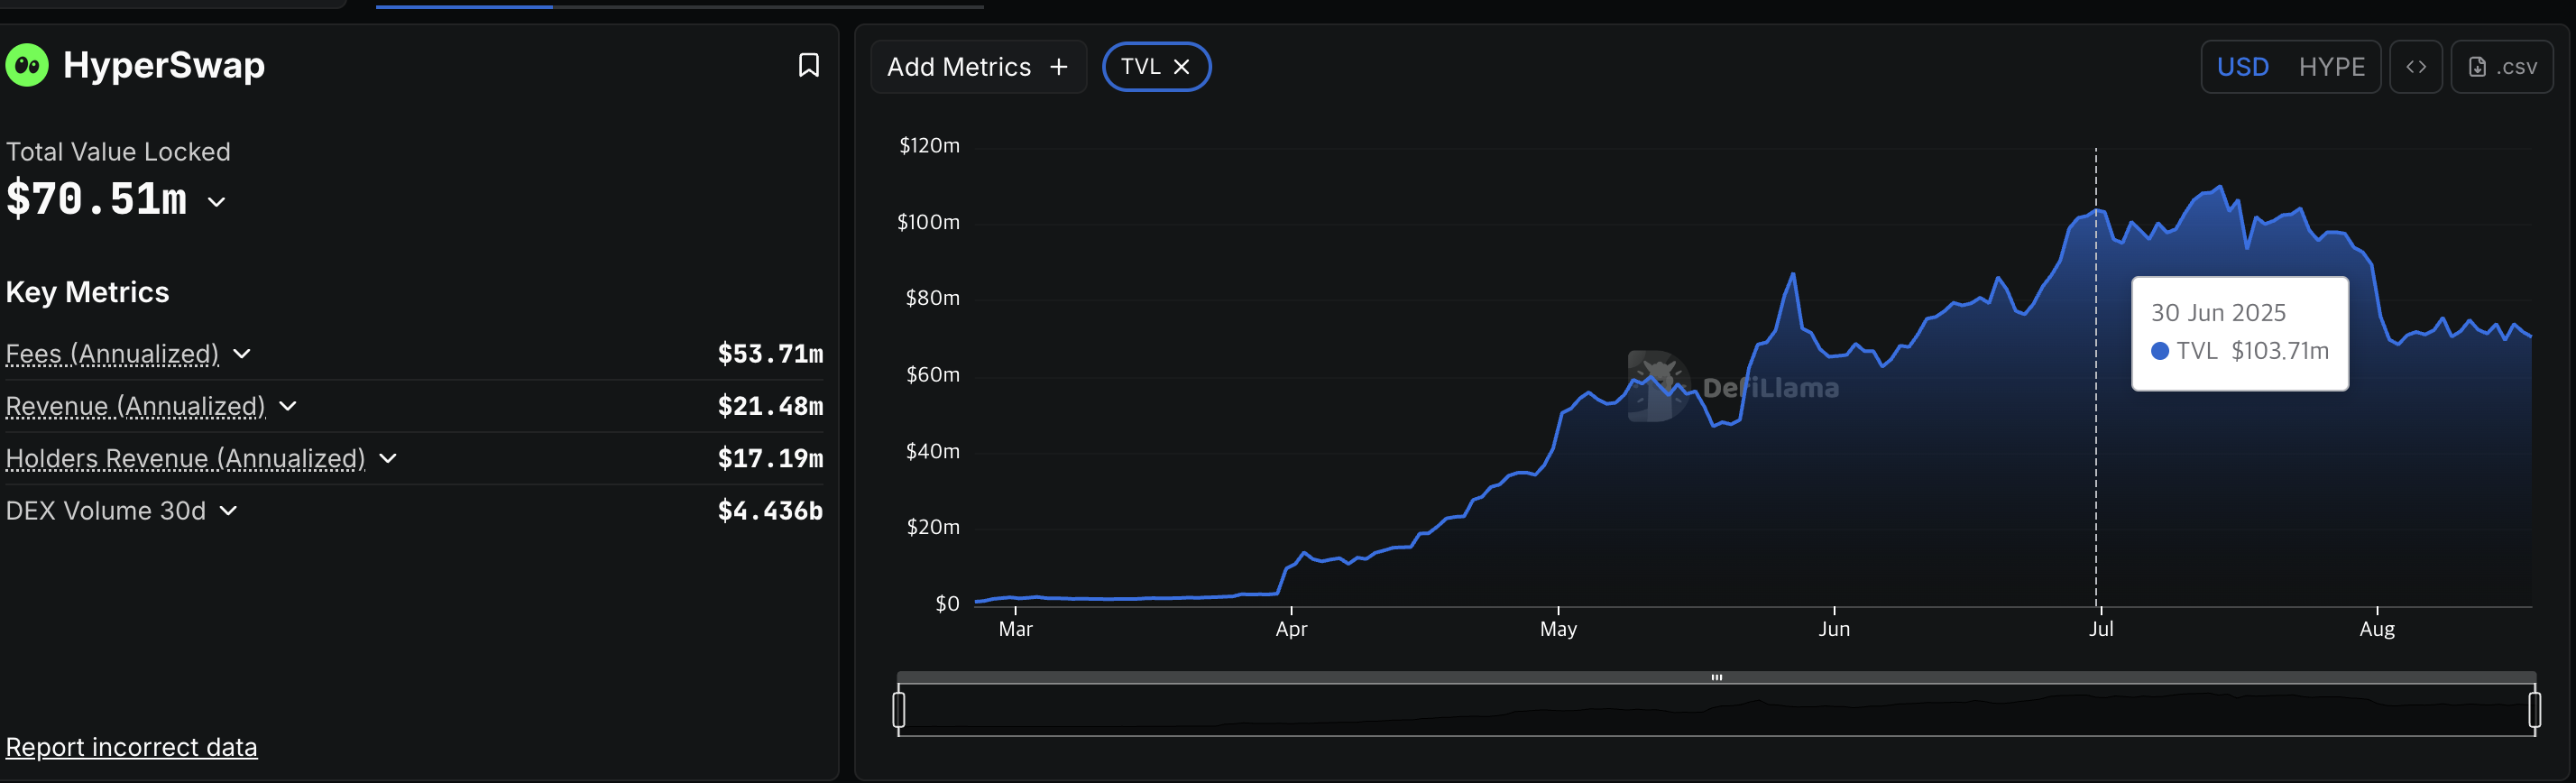Open the Add Metrics menu
Viewport: 2576px width, 783px height.
pyautogui.click(x=978, y=67)
